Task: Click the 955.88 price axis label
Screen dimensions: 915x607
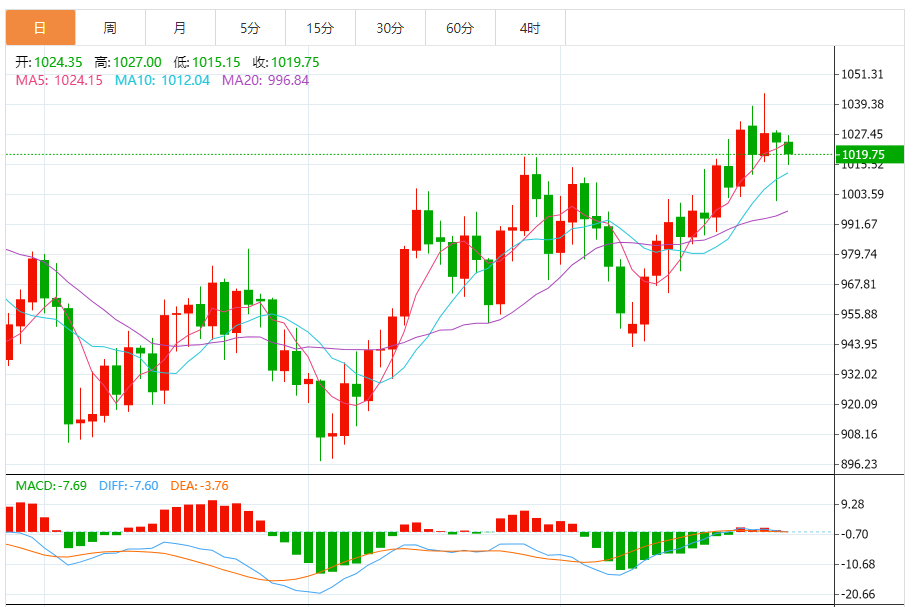Action: [x=859, y=315]
